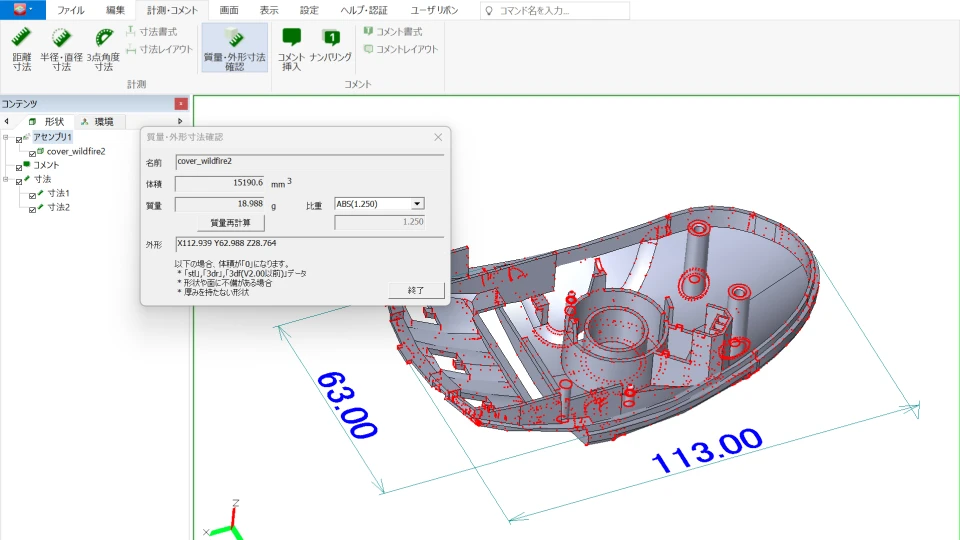Collapse the アセンブリ1 tree node
Viewport: 960px width, 540px height.
click(x=6, y=137)
